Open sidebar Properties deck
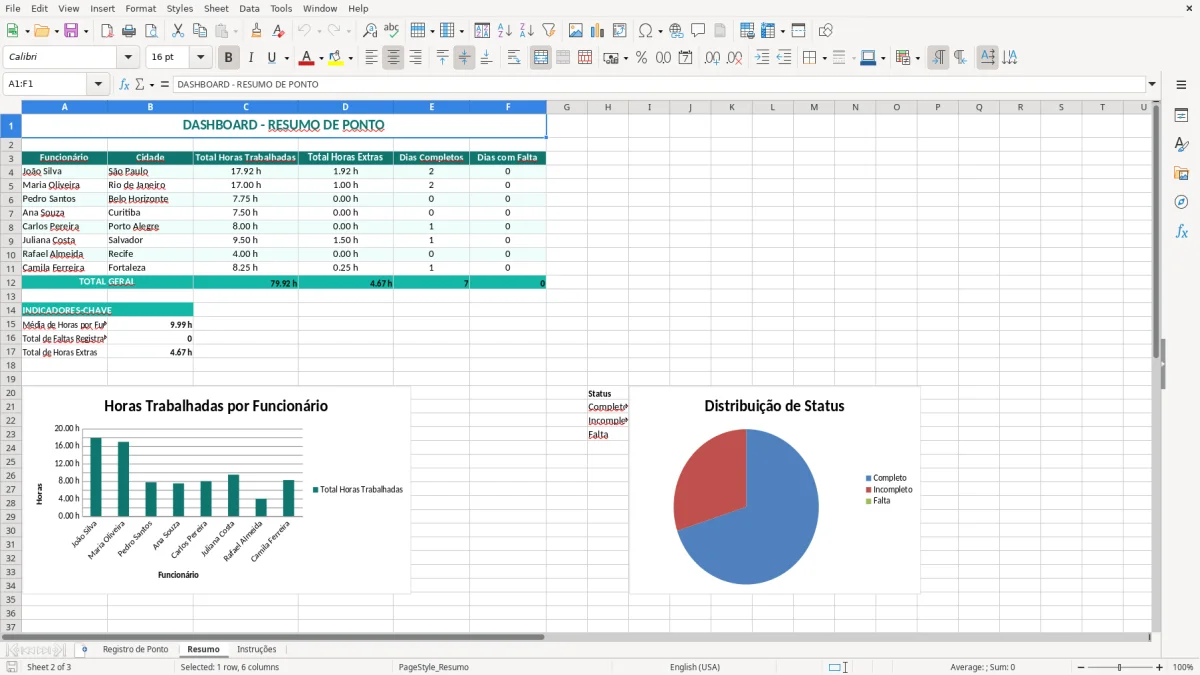 coord(1181,115)
